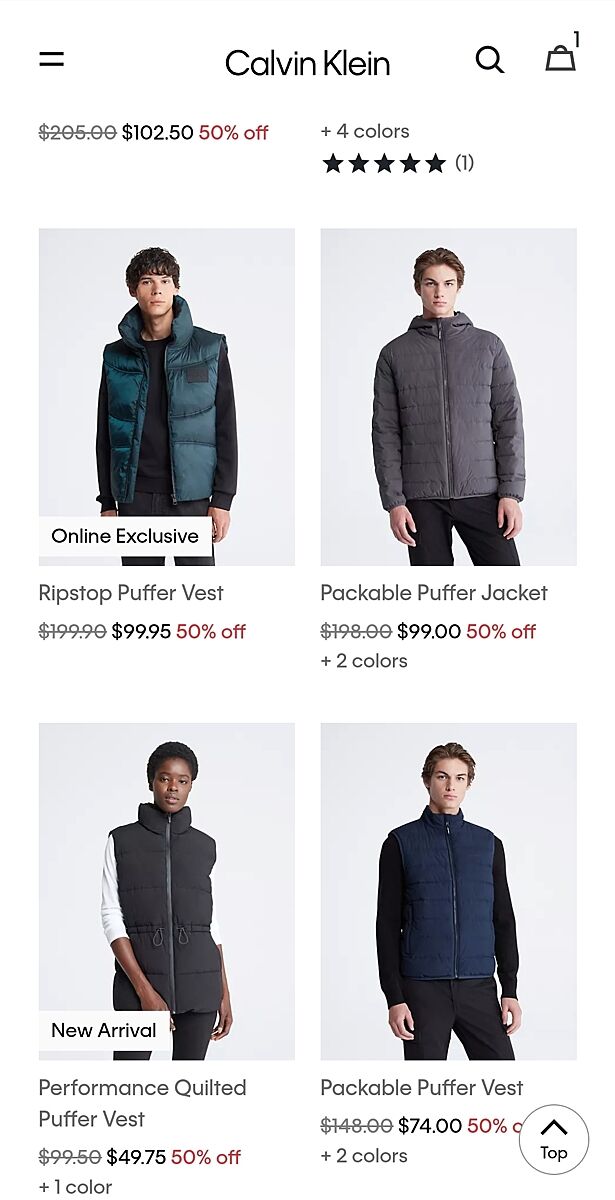Click the Calvin Klein logo
This screenshot has width=615, height=1200.
tap(307, 63)
